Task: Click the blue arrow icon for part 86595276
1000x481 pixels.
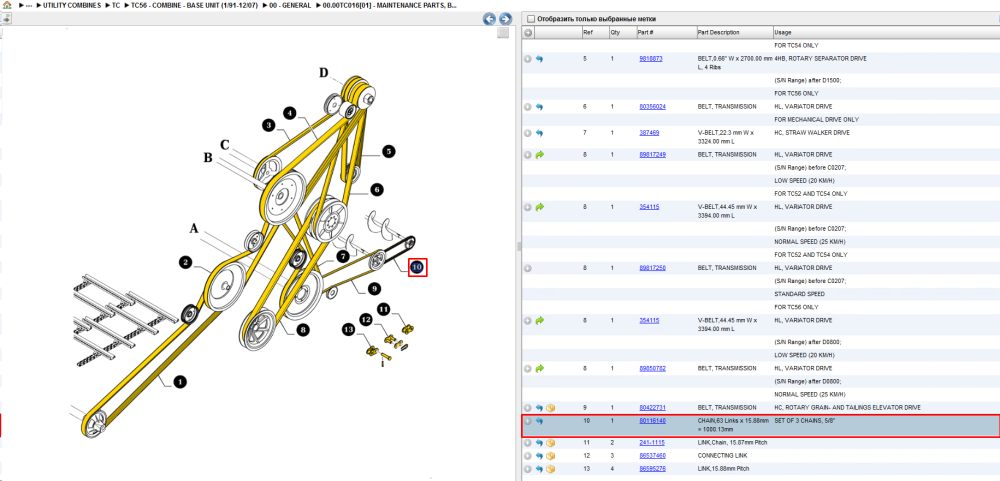Action: pyautogui.click(x=540, y=469)
